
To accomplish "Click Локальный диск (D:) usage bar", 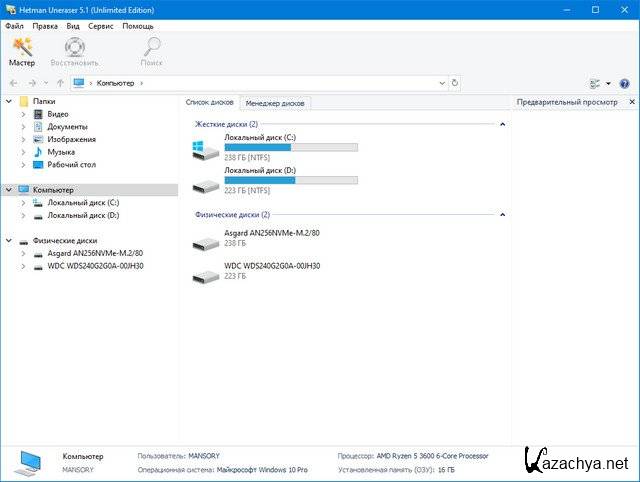I will [291, 180].
